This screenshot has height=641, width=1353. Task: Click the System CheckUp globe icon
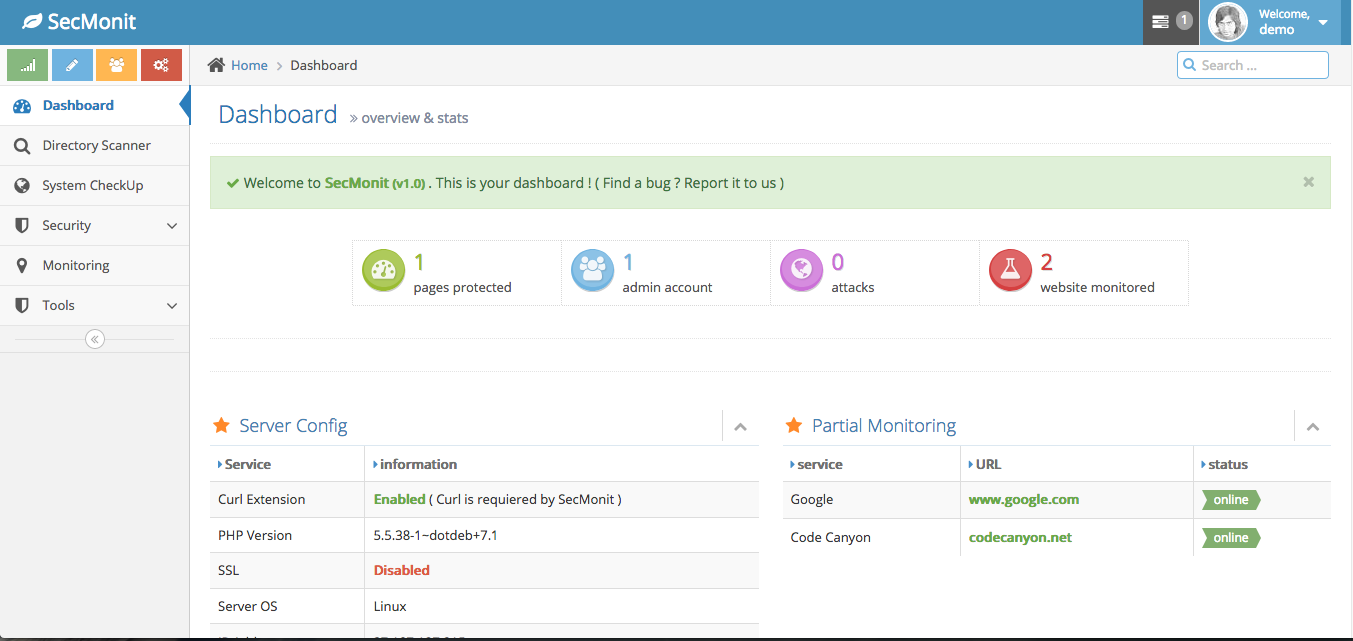[22, 185]
